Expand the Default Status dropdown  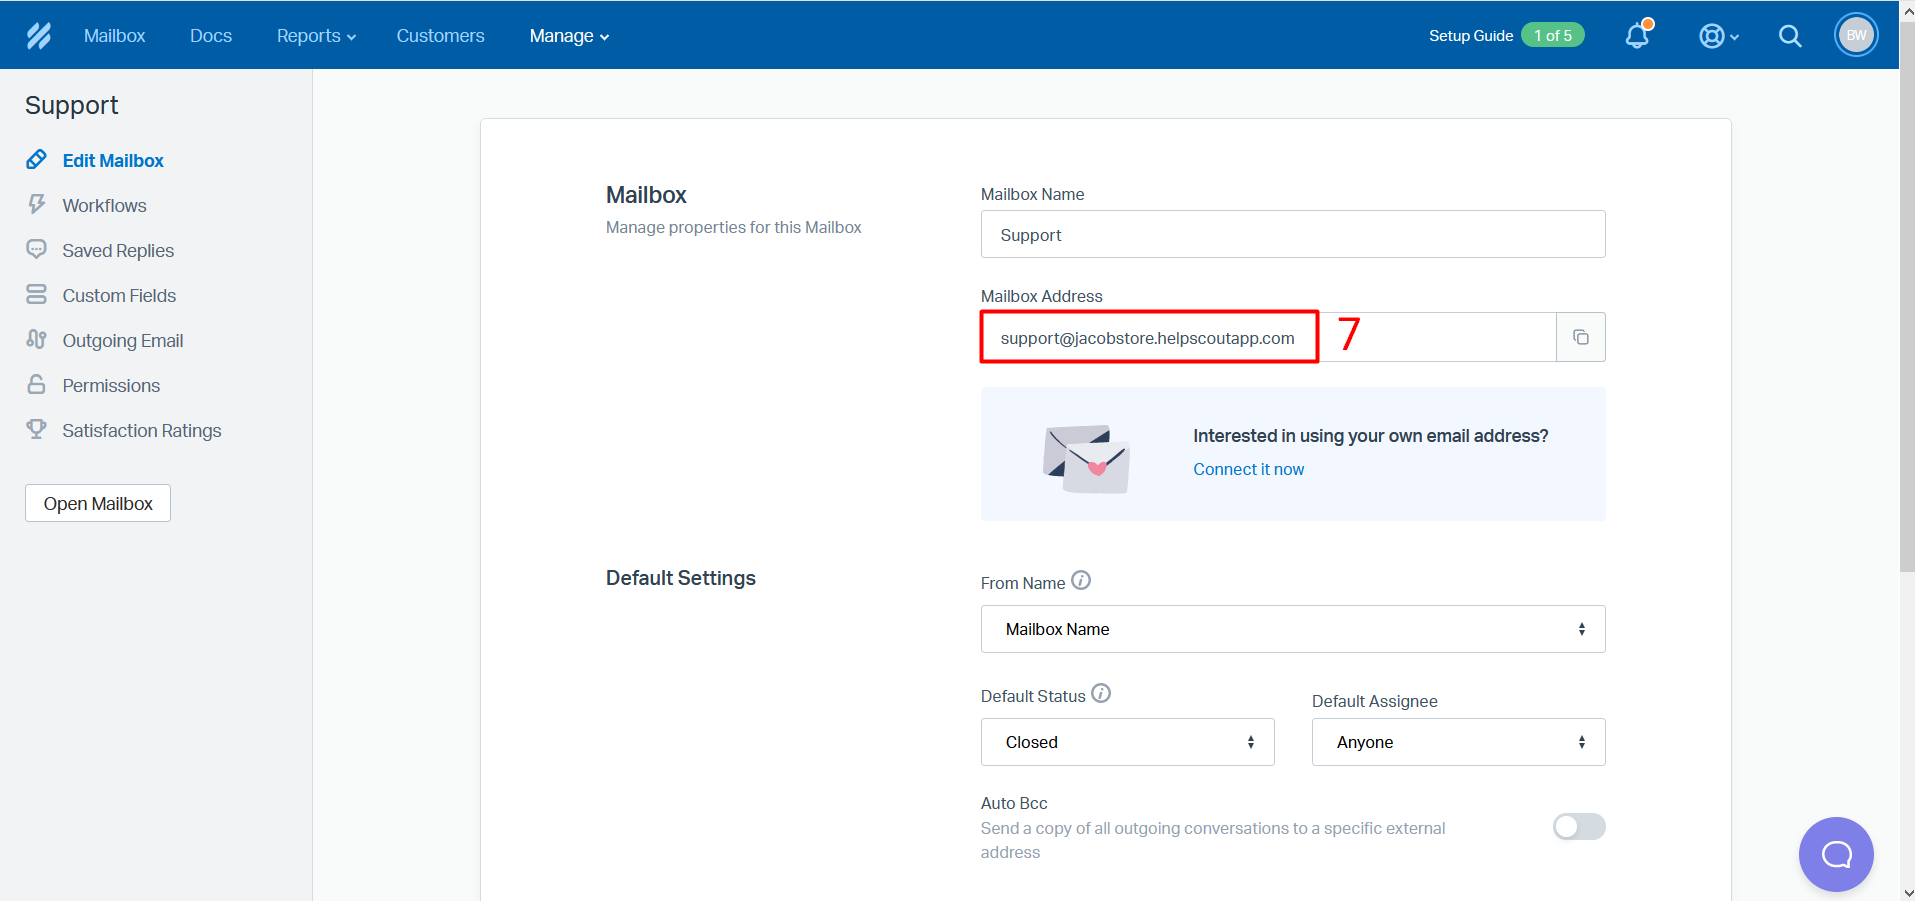click(x=1127, y=742)
